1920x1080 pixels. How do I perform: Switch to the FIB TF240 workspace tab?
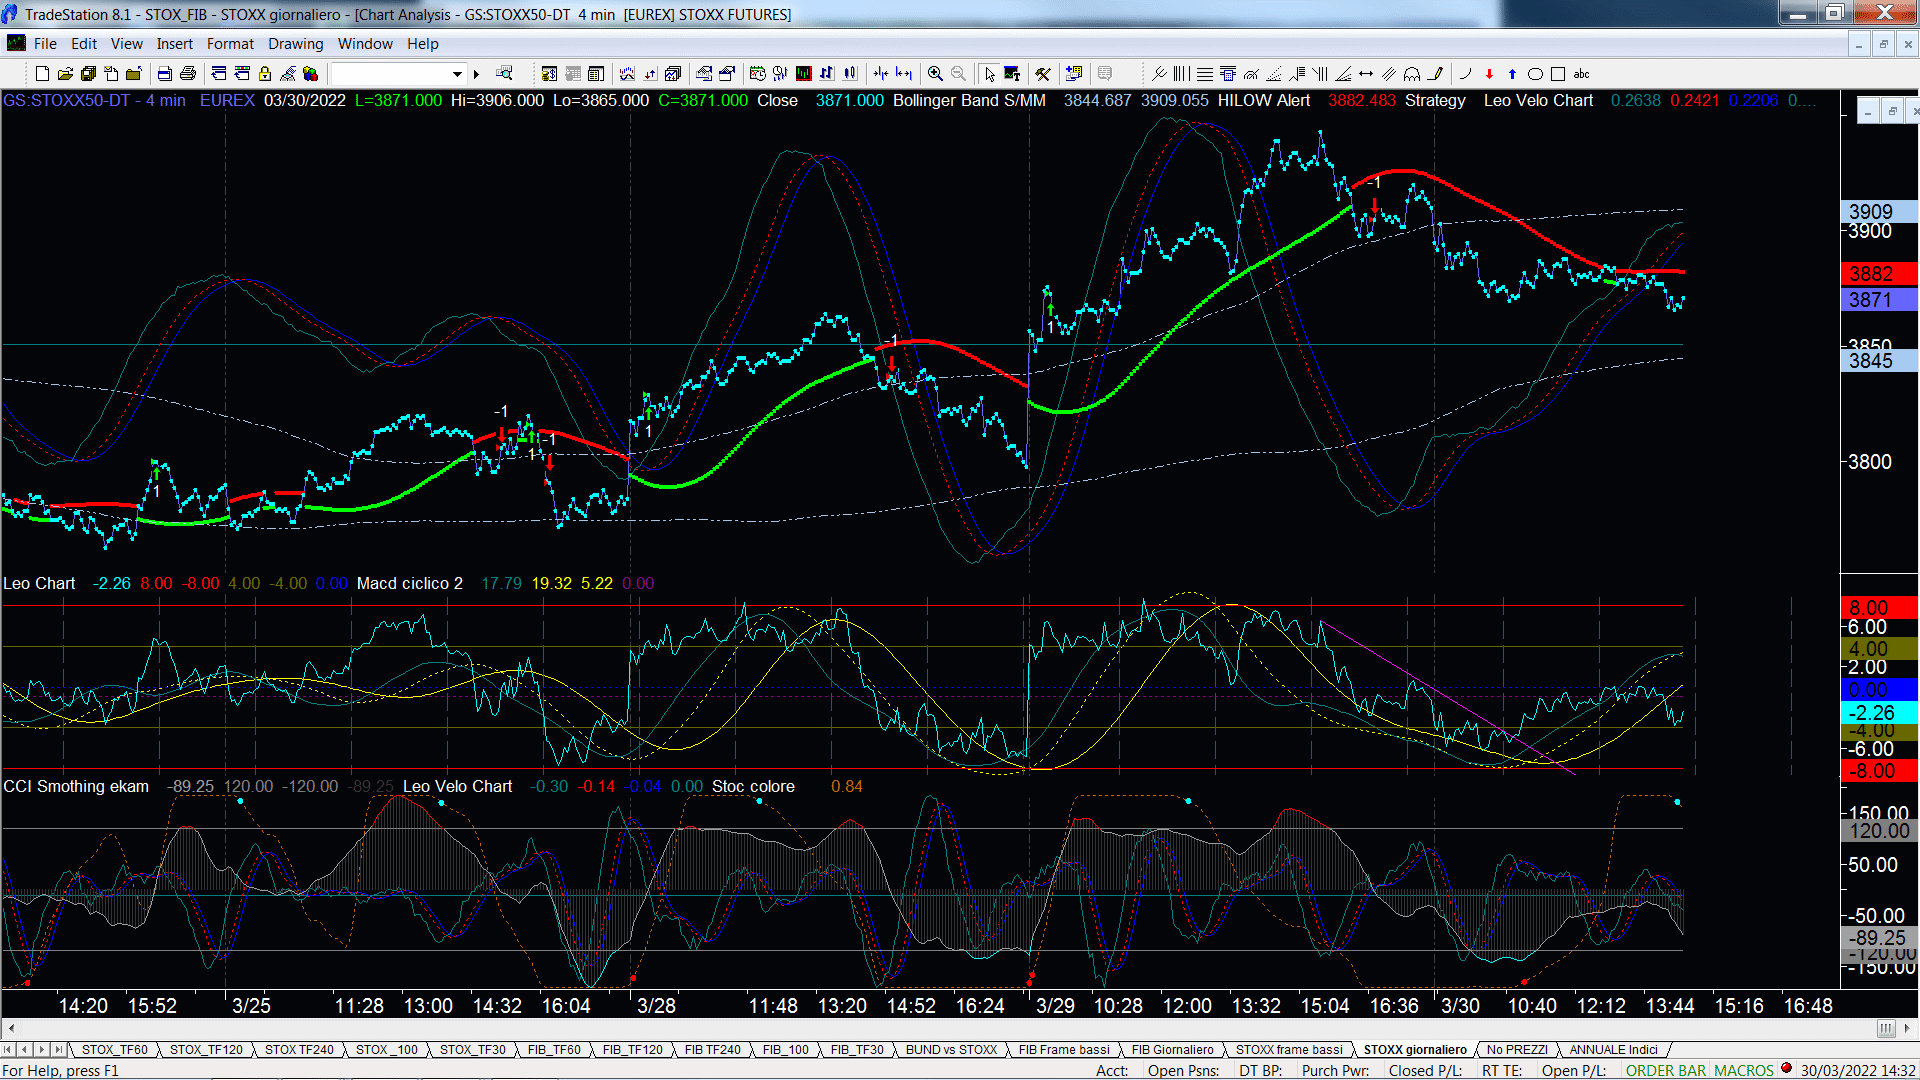pyautogui.click(x=713, y=1050)
